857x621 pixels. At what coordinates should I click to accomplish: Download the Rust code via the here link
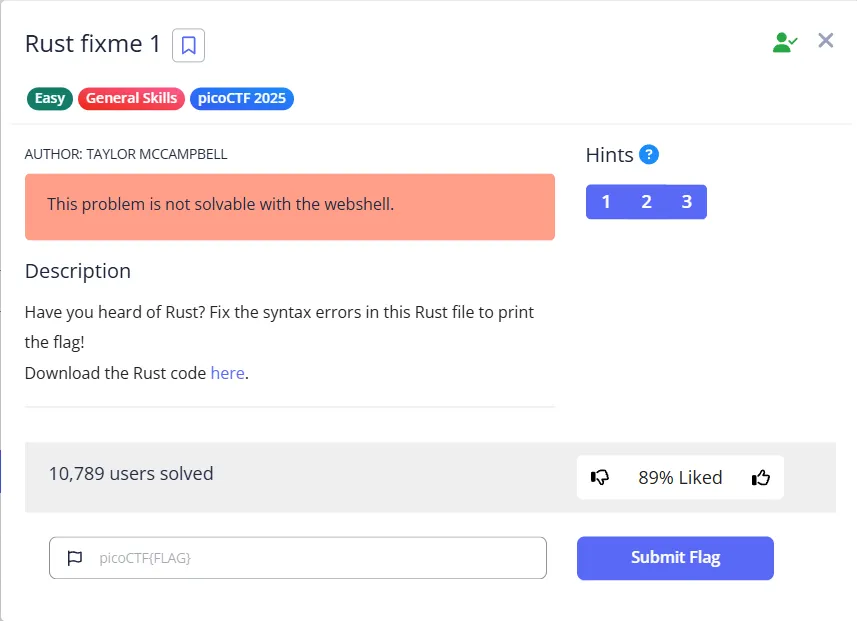coord(227,373)
